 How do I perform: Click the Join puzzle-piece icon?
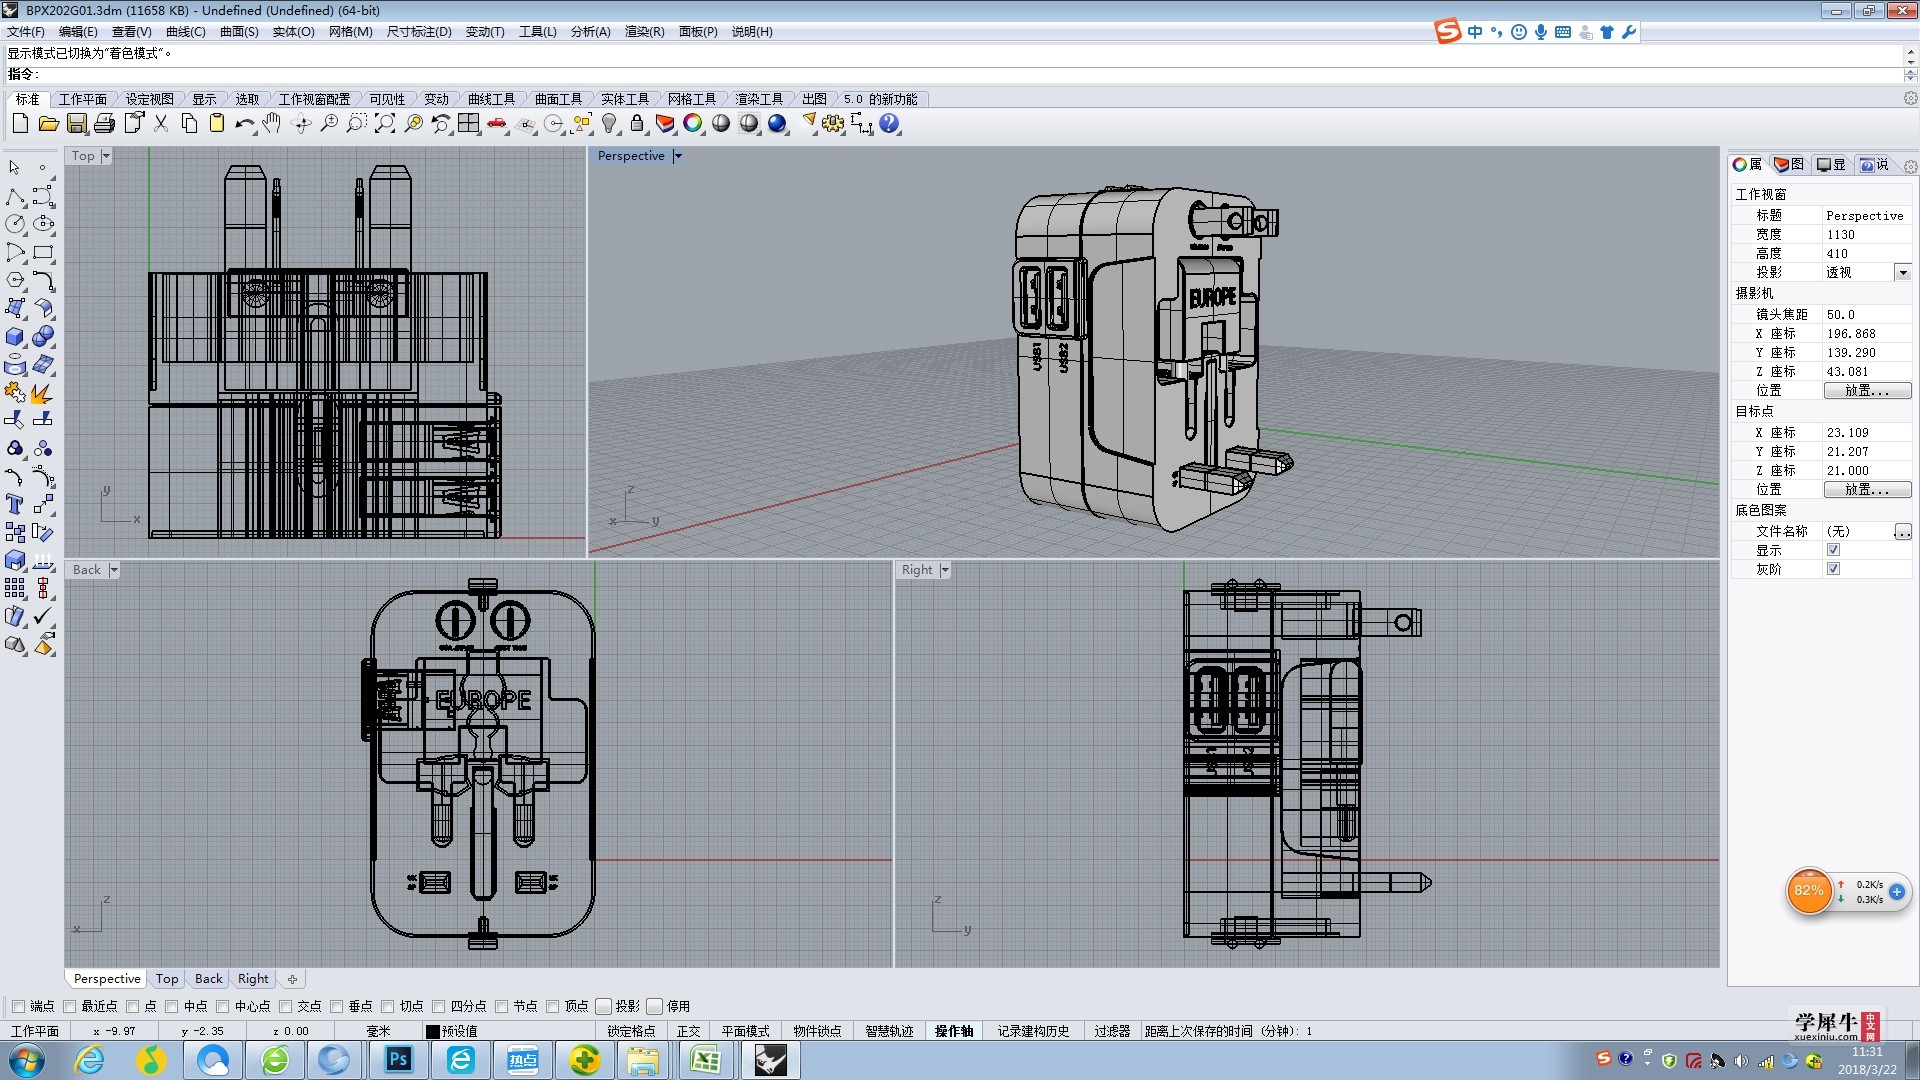pos(15,392)
